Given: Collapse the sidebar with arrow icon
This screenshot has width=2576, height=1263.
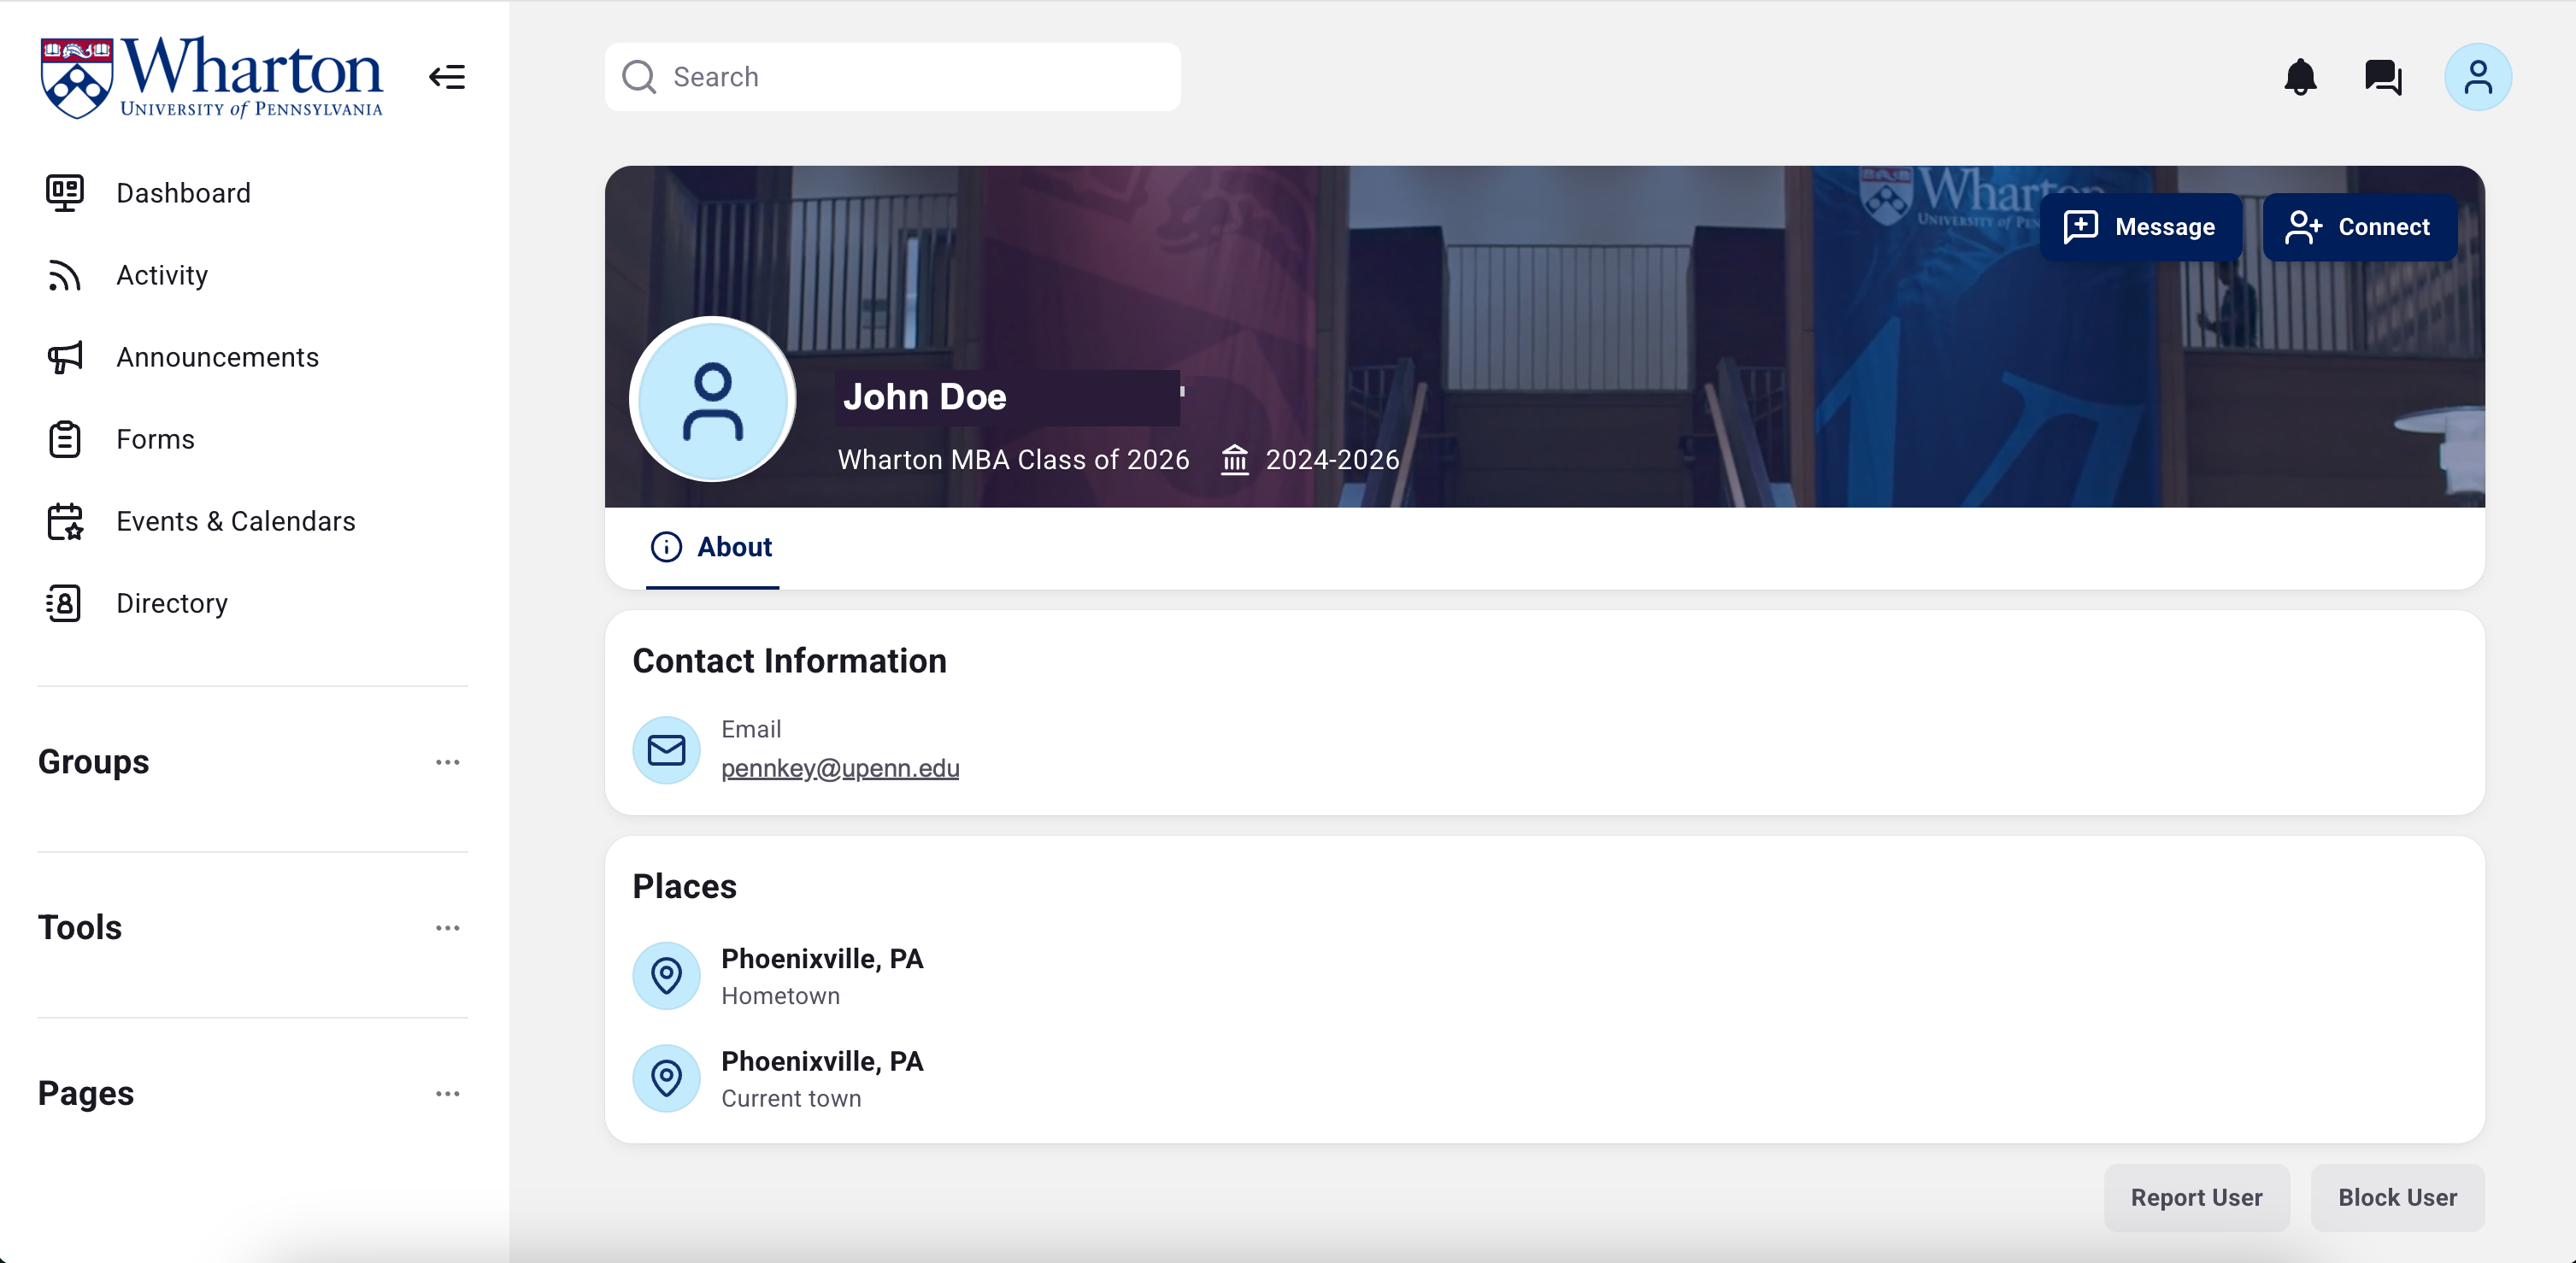Looking at the screenshot, I should point(447,77).
